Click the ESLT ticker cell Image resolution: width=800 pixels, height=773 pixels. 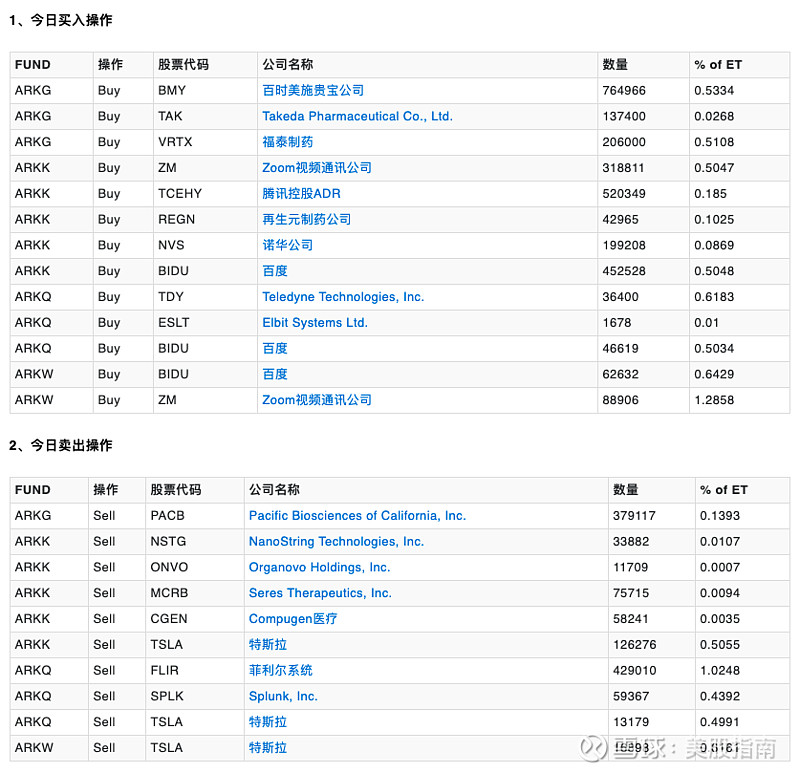click(x=205, y=322)
